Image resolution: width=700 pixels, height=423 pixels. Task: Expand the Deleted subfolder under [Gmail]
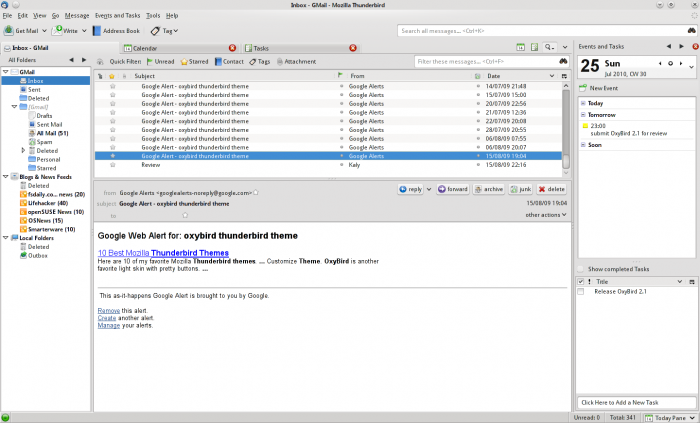pos(23,150)
